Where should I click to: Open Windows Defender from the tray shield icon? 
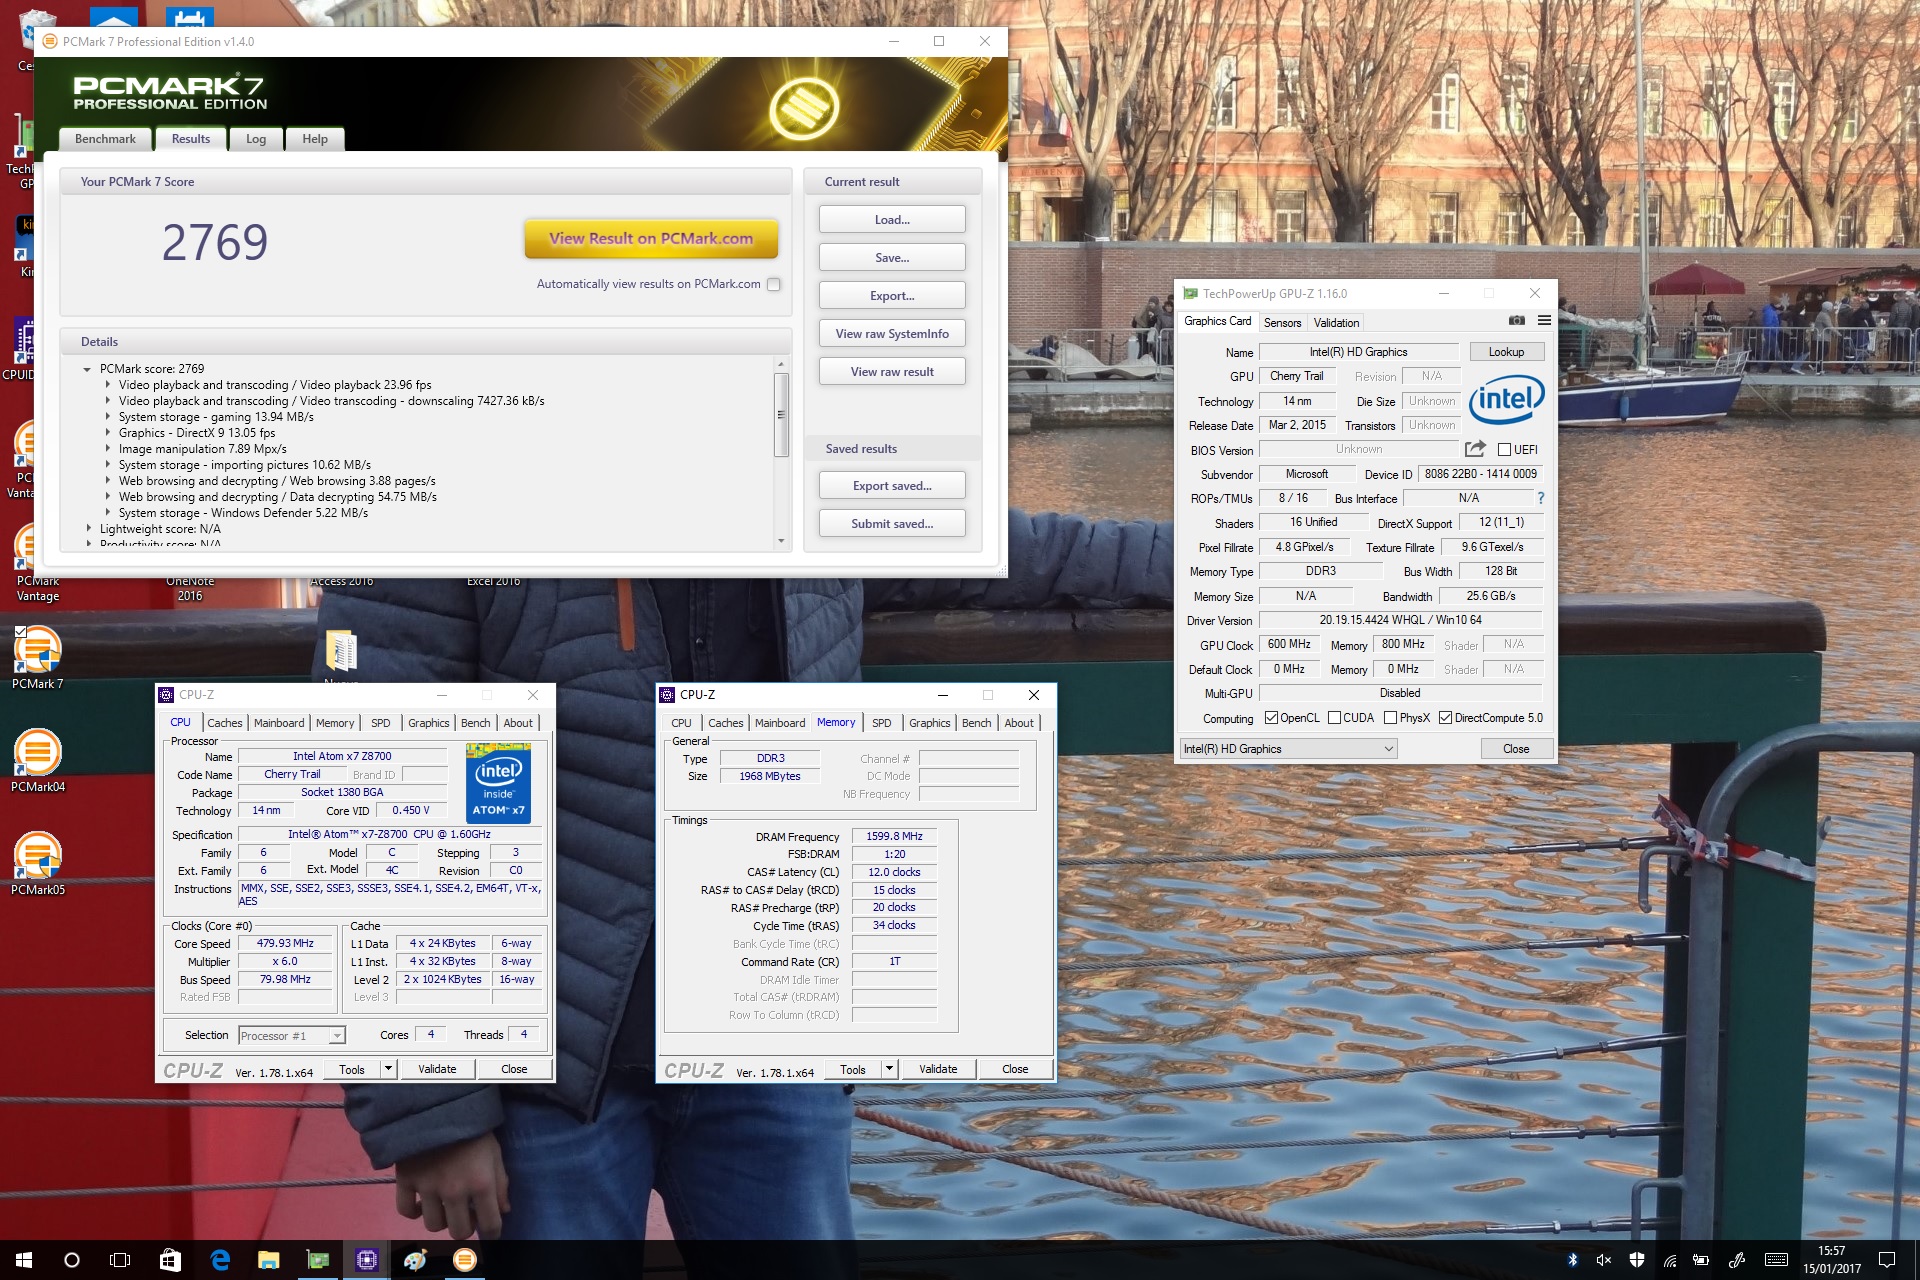point(1636,1260)
